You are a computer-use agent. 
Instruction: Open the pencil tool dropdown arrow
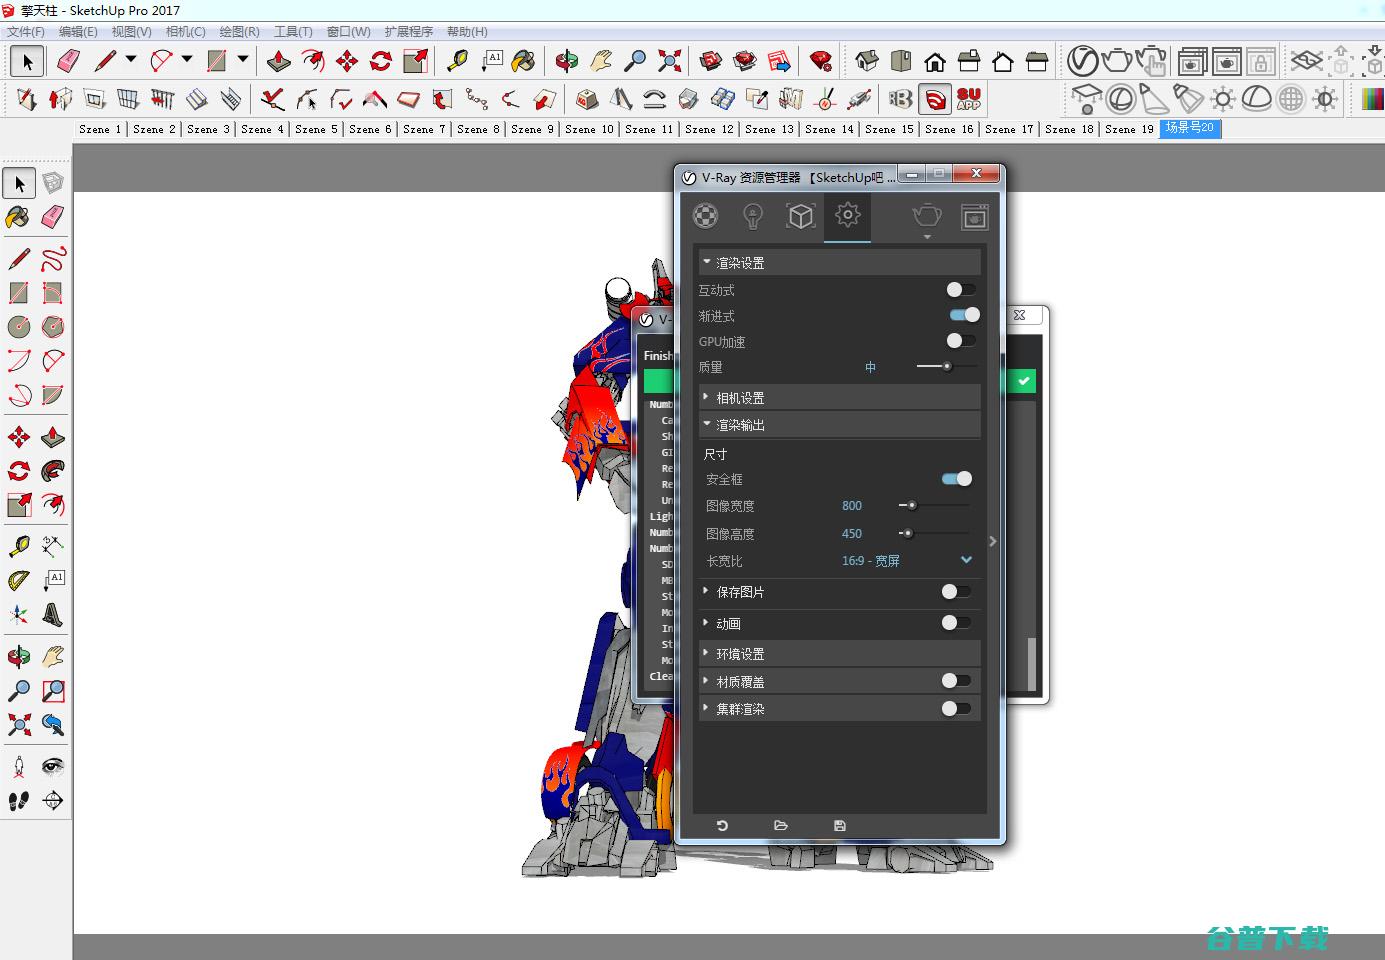[x=131, y=60]
